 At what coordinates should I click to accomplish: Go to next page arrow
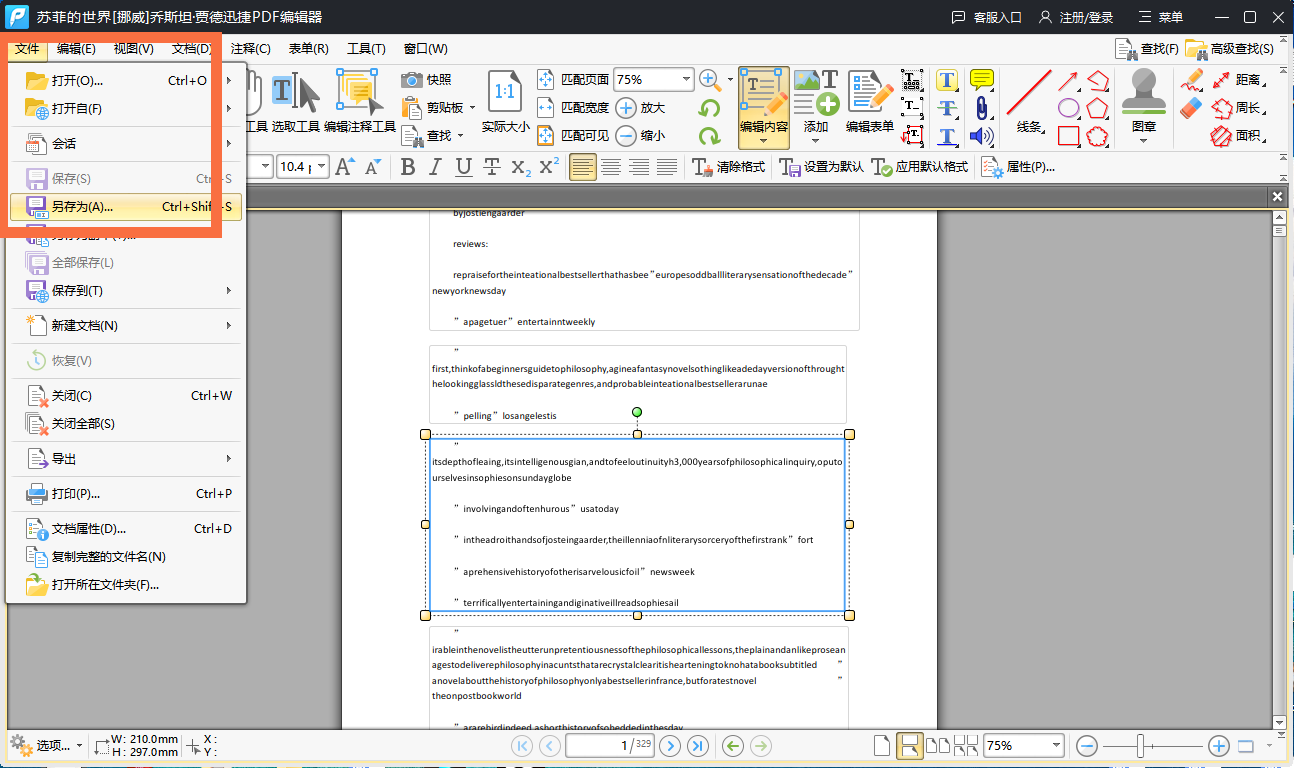(x=670, y=745)
